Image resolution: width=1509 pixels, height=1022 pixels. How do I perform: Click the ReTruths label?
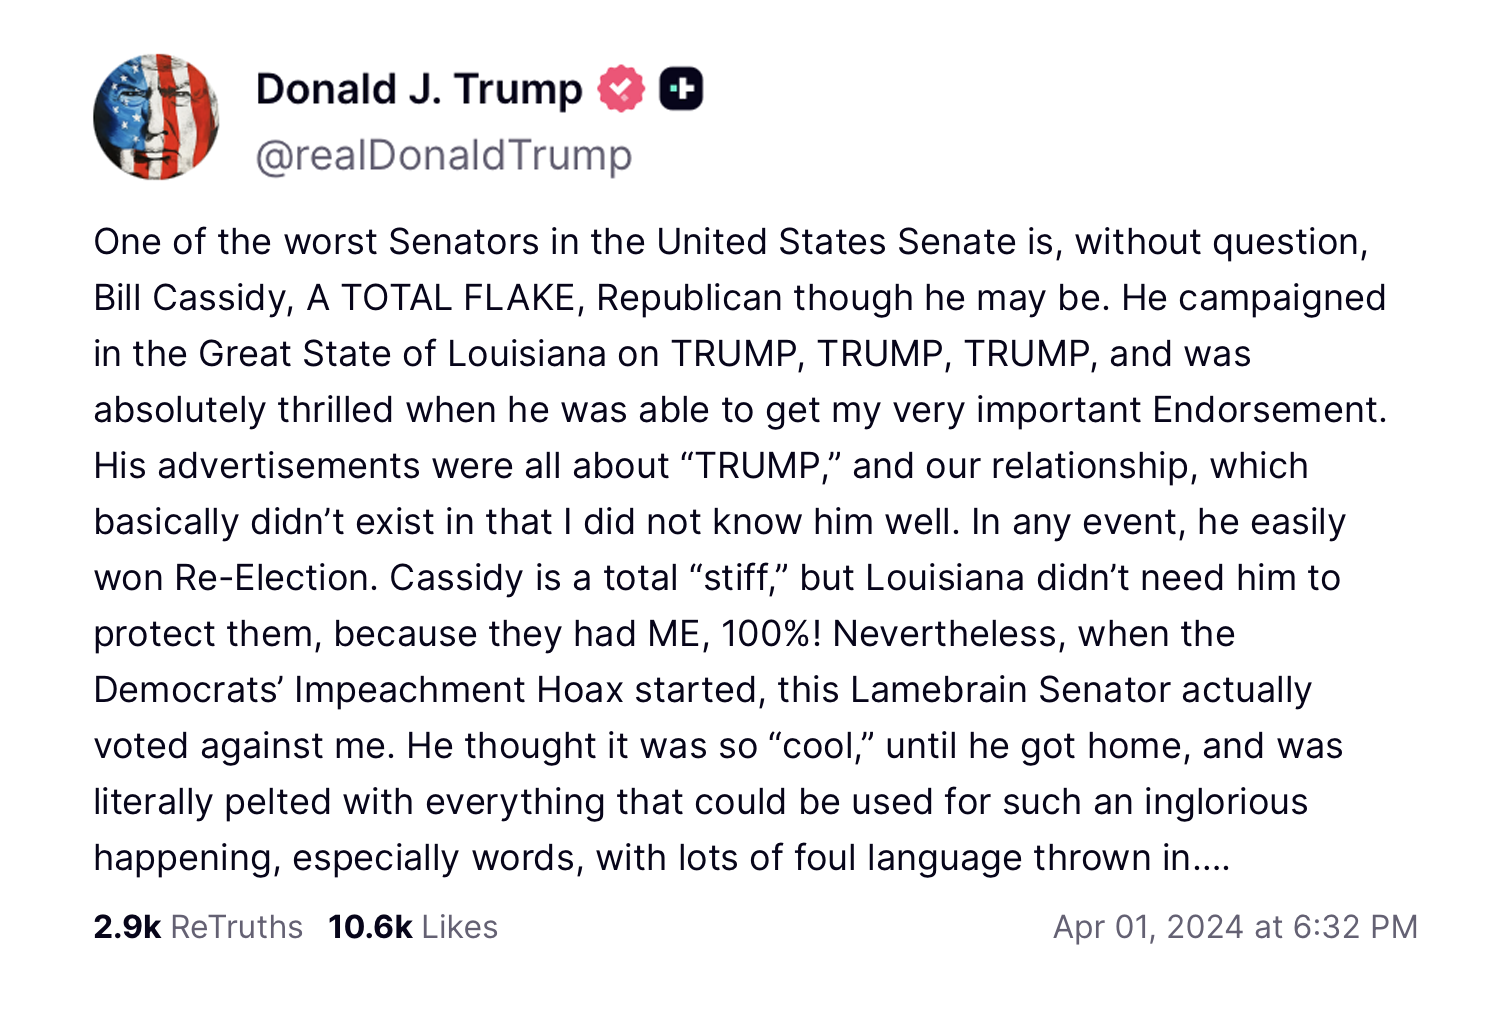click(237, 927)
